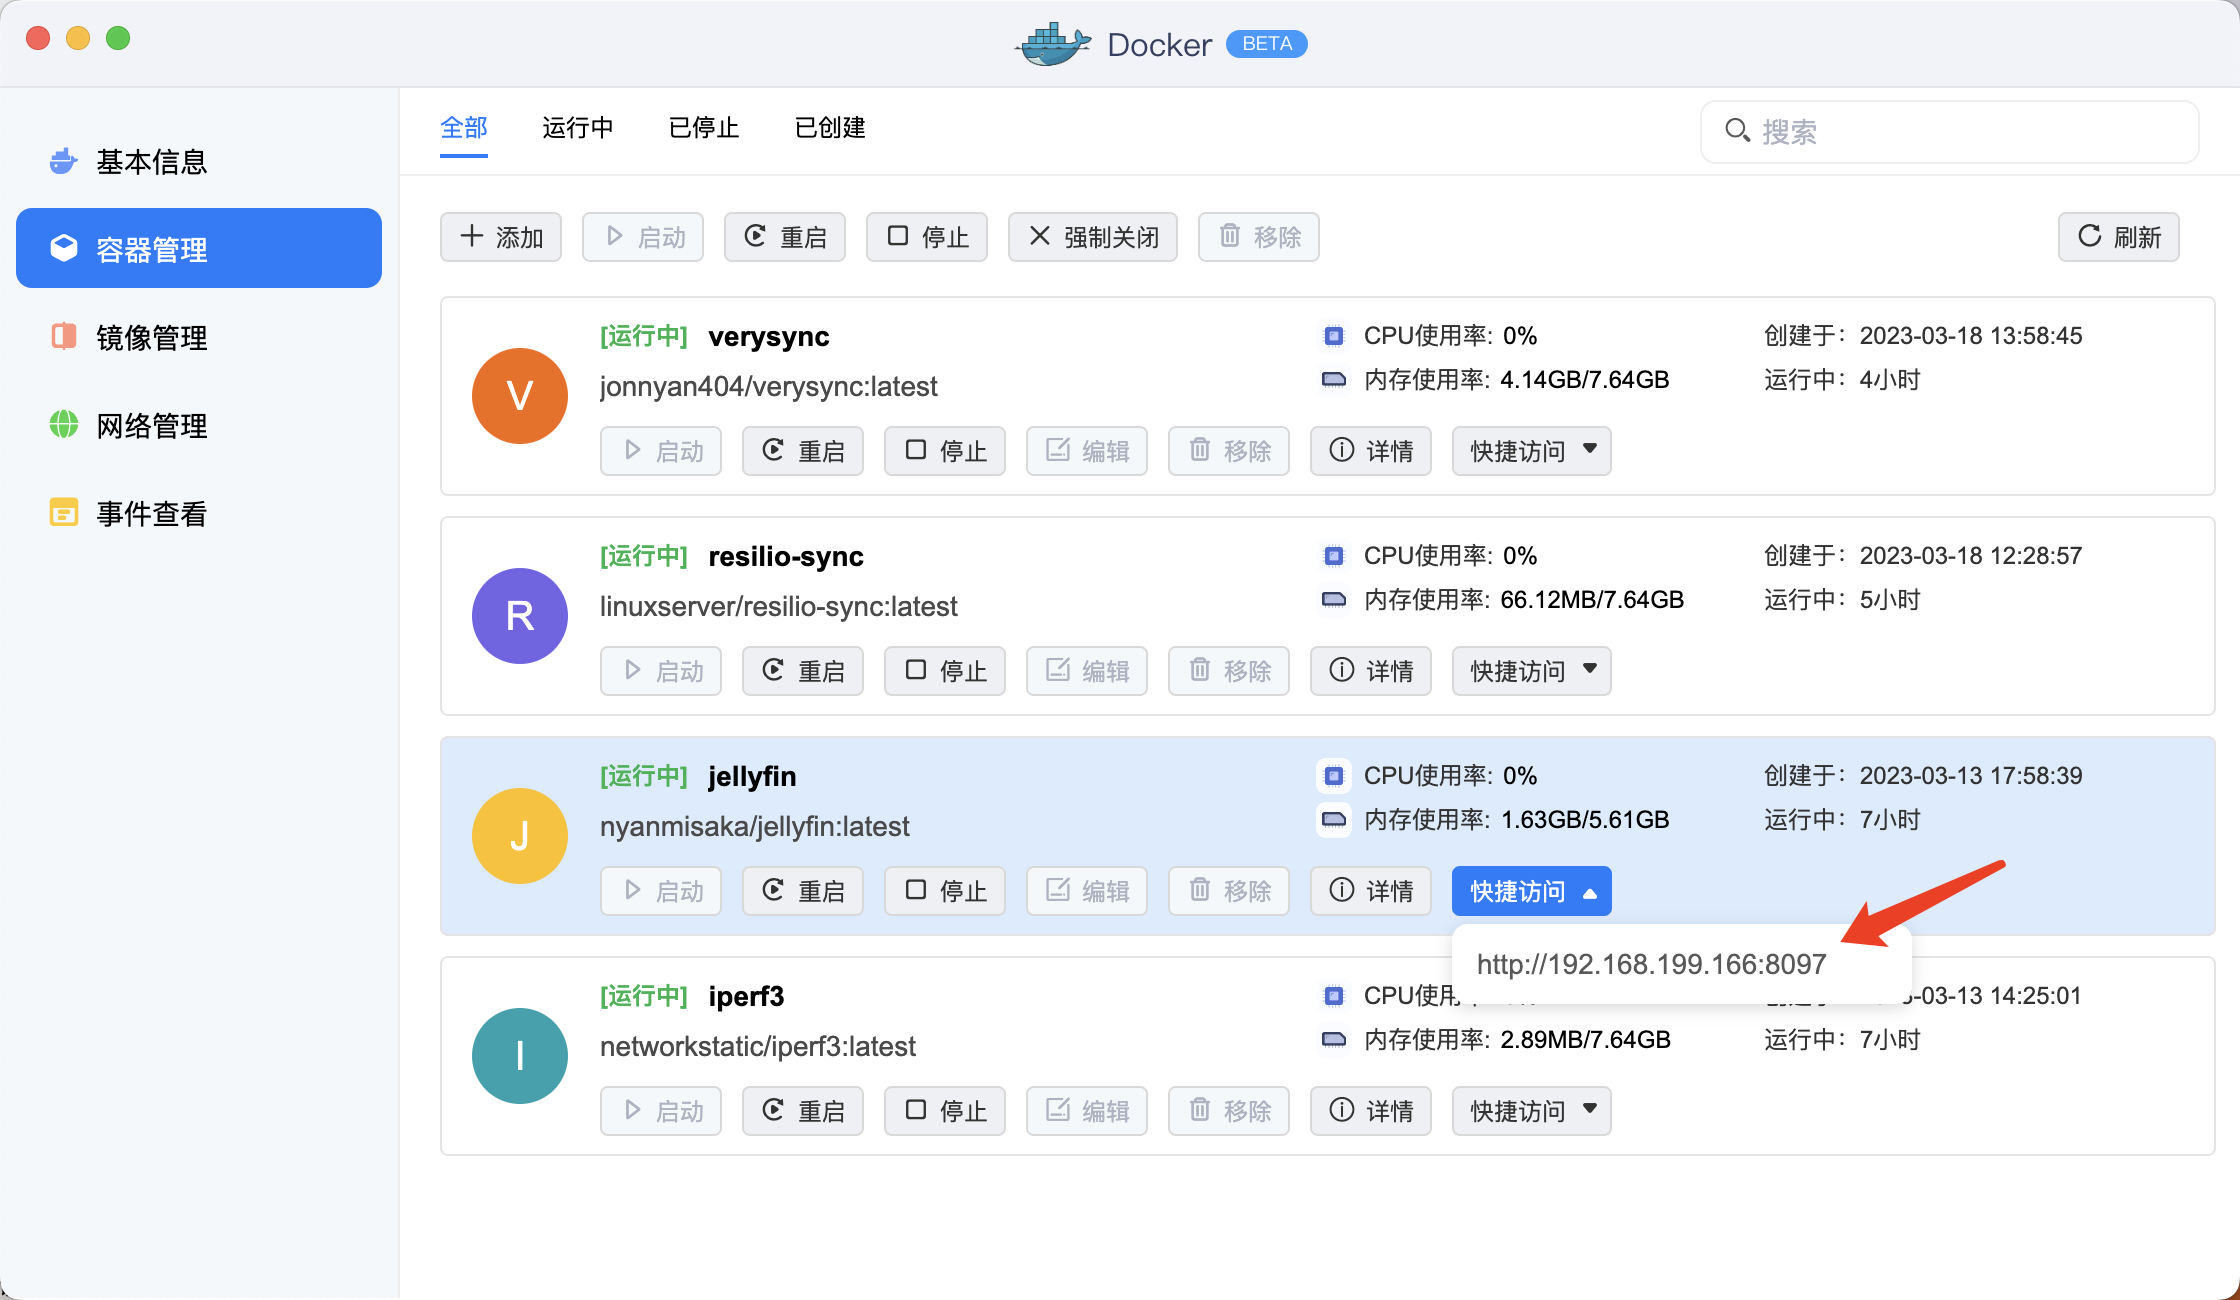Click the 刷新 refresh button
2240x1300 pixels.
[2119, 237]
